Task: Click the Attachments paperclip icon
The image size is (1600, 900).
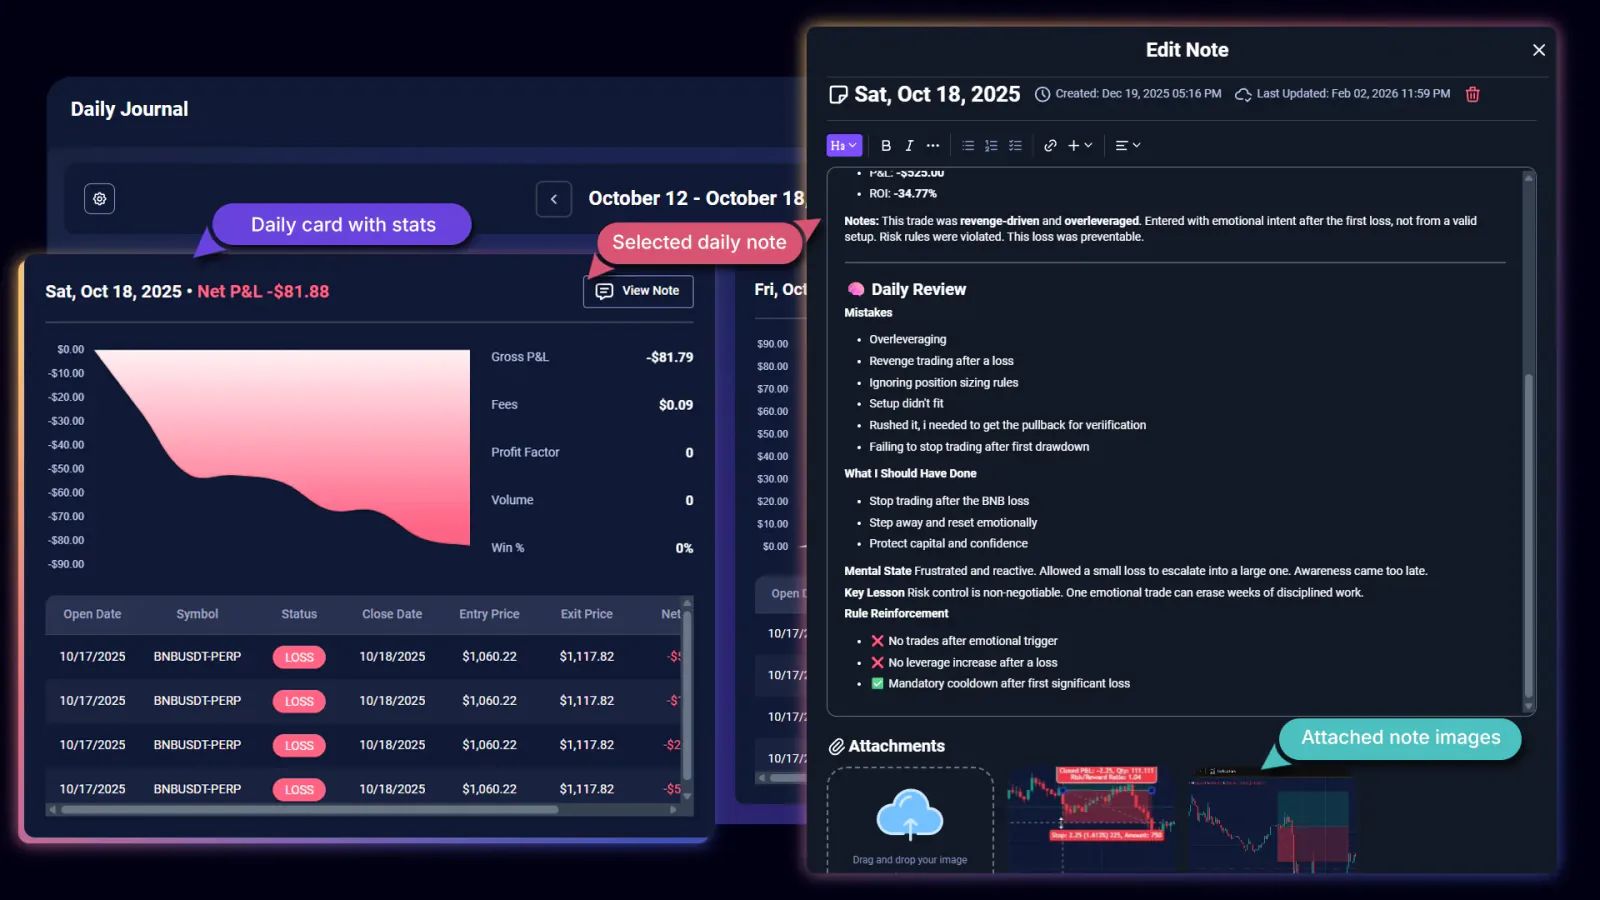Action: tap(836, 745)
